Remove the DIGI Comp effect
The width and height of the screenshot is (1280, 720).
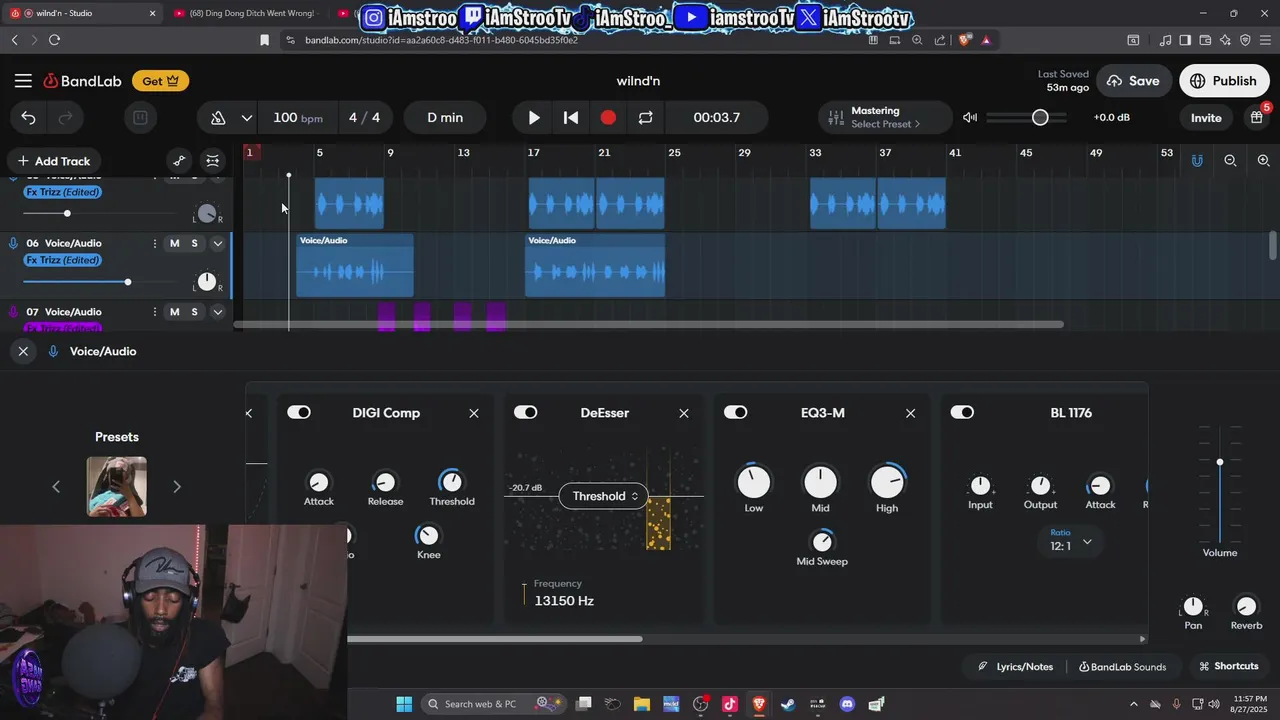(x=474, y=413)
